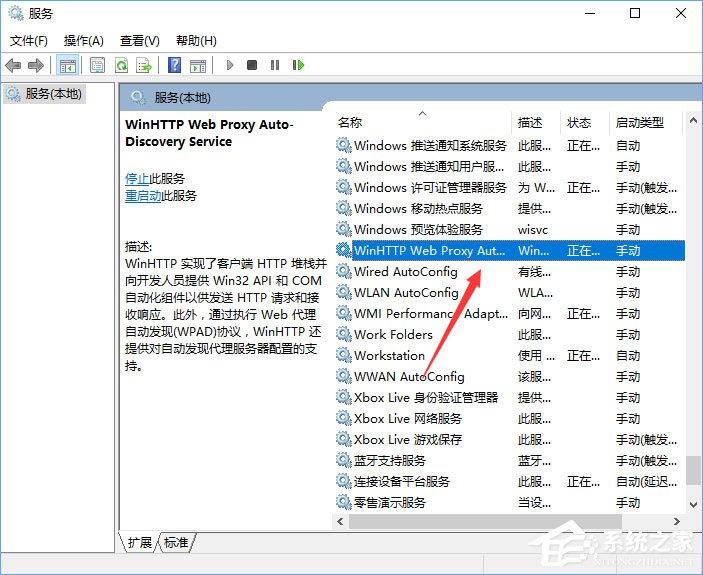Open the 操作(A) menu
The image size is (703, 575).
pos(84,41)
